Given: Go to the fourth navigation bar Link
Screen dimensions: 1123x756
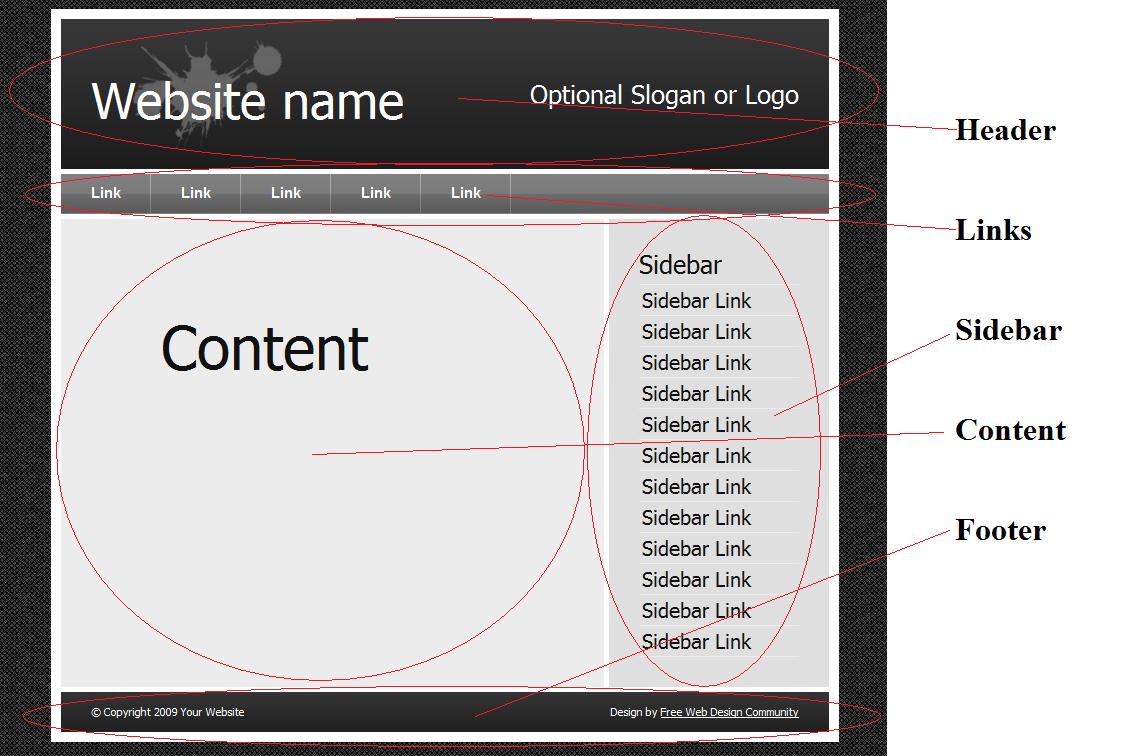Looking at the screenshot, I should [x=376, y=193].
